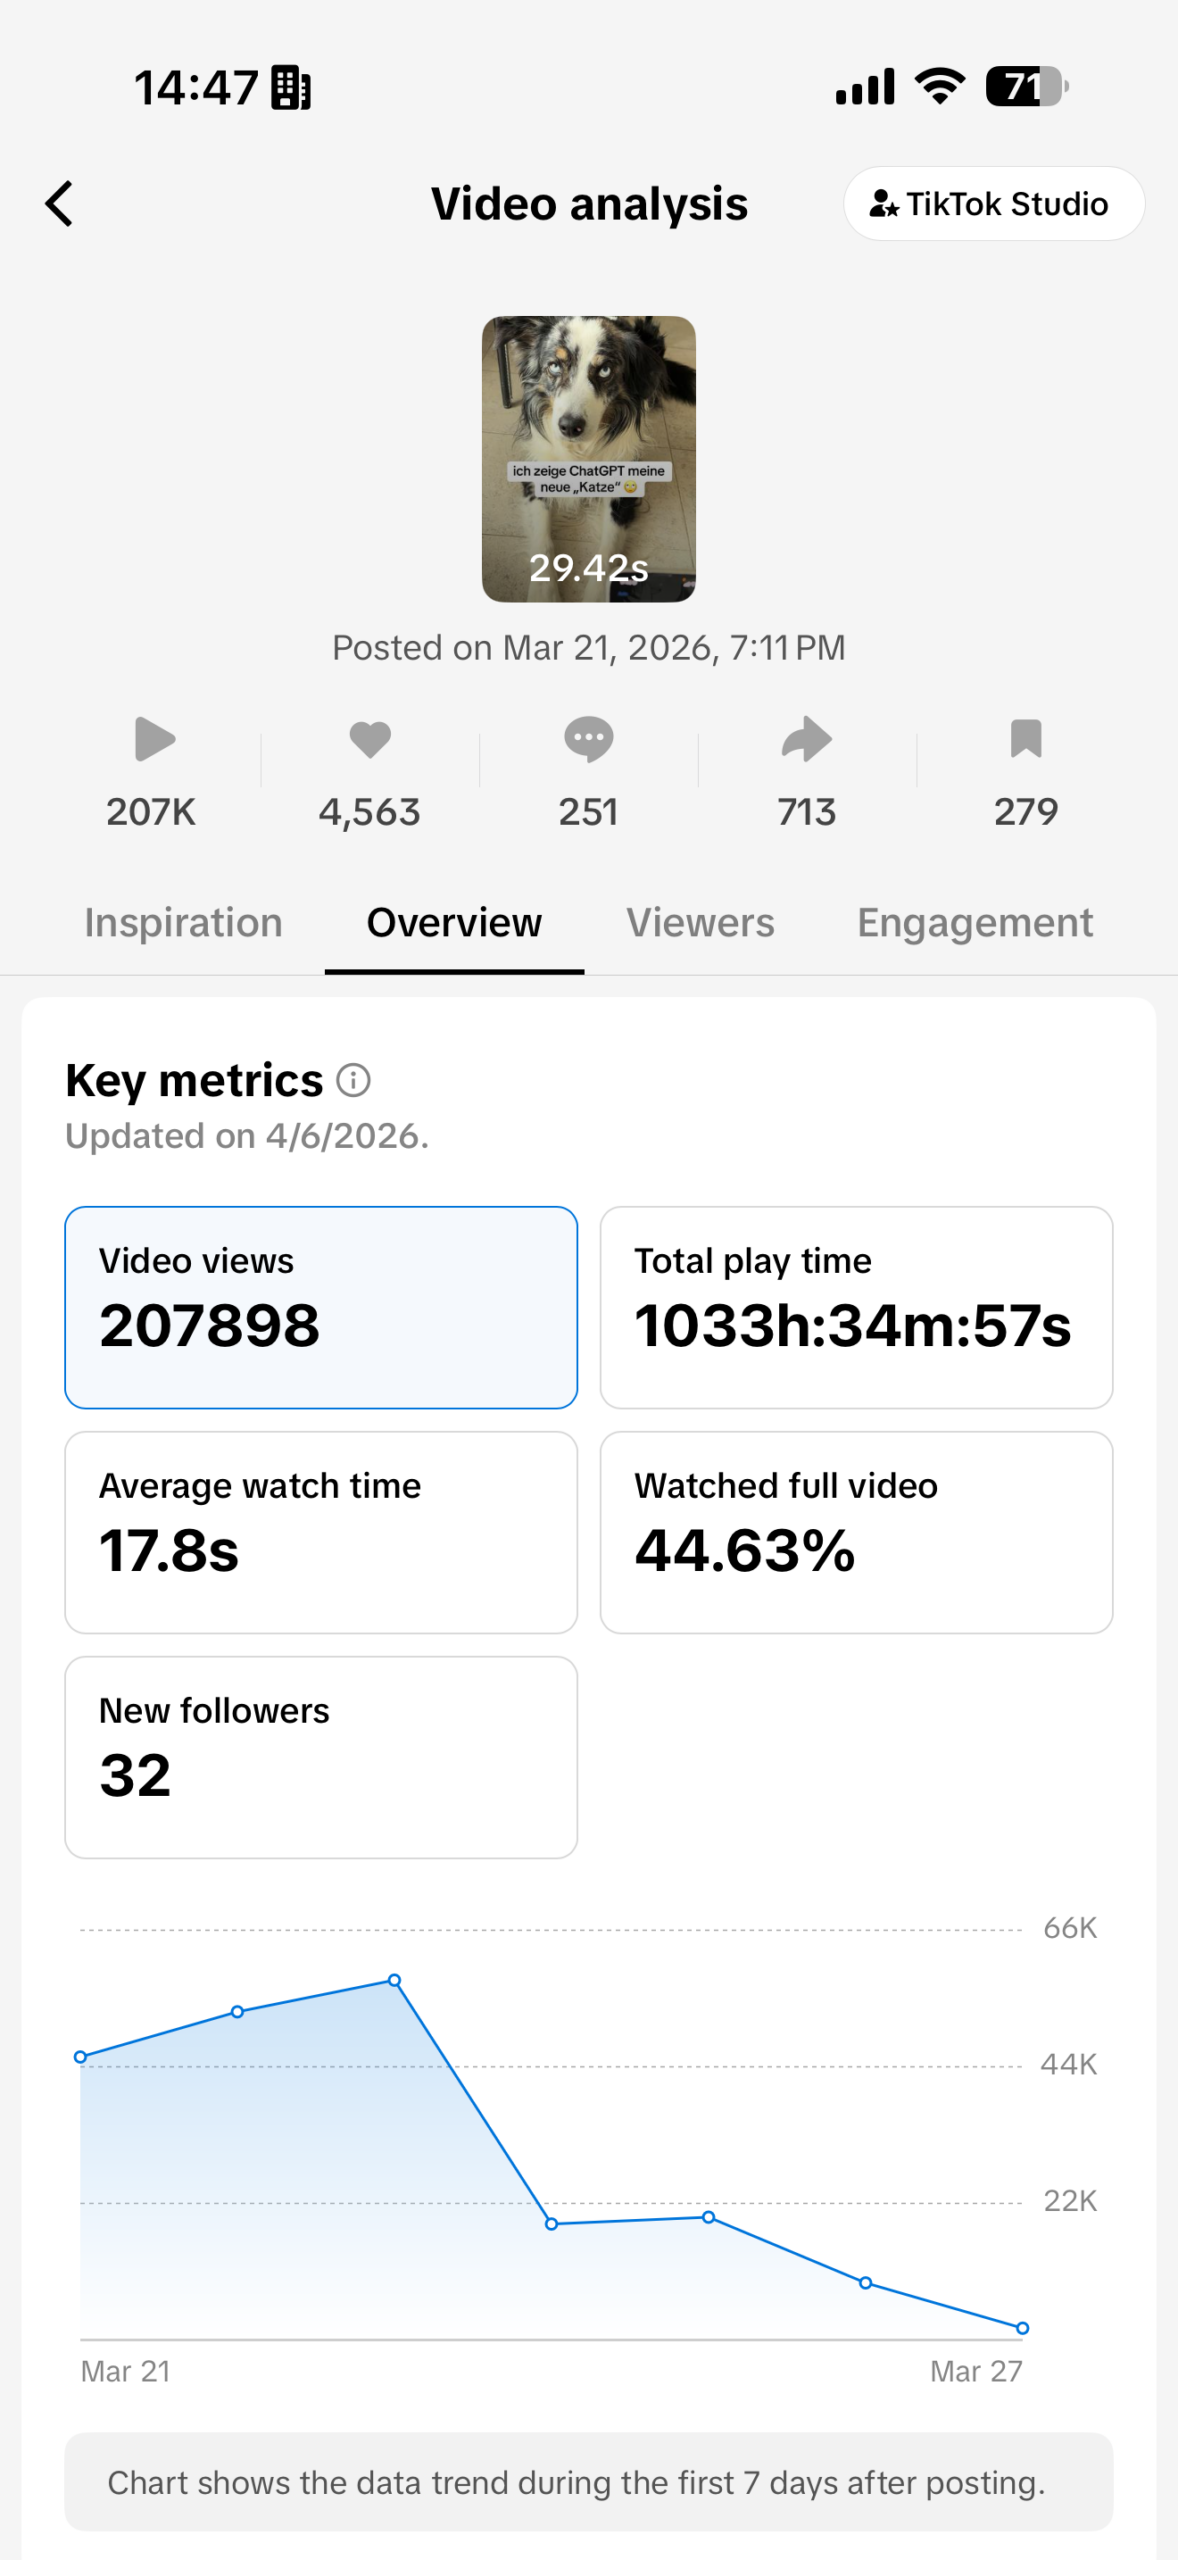1178x2560 pixels.
Task: Select the Overview tab
Action: coord(454,923)
